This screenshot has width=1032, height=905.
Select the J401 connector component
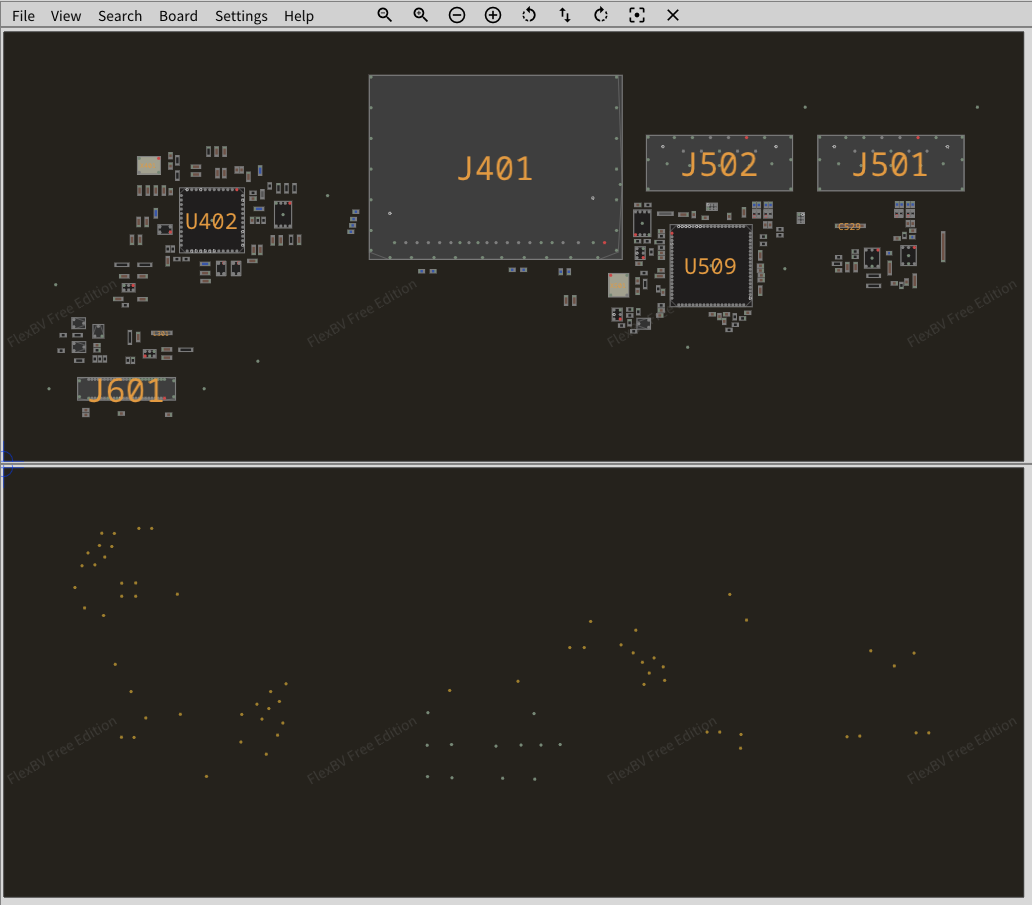(x=495, y=167)
